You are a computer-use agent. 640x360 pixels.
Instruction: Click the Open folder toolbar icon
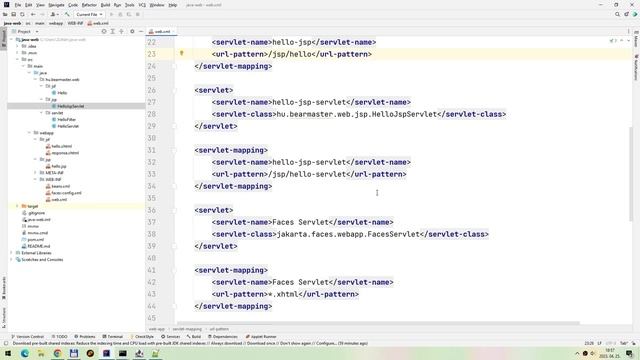point(5,14)
